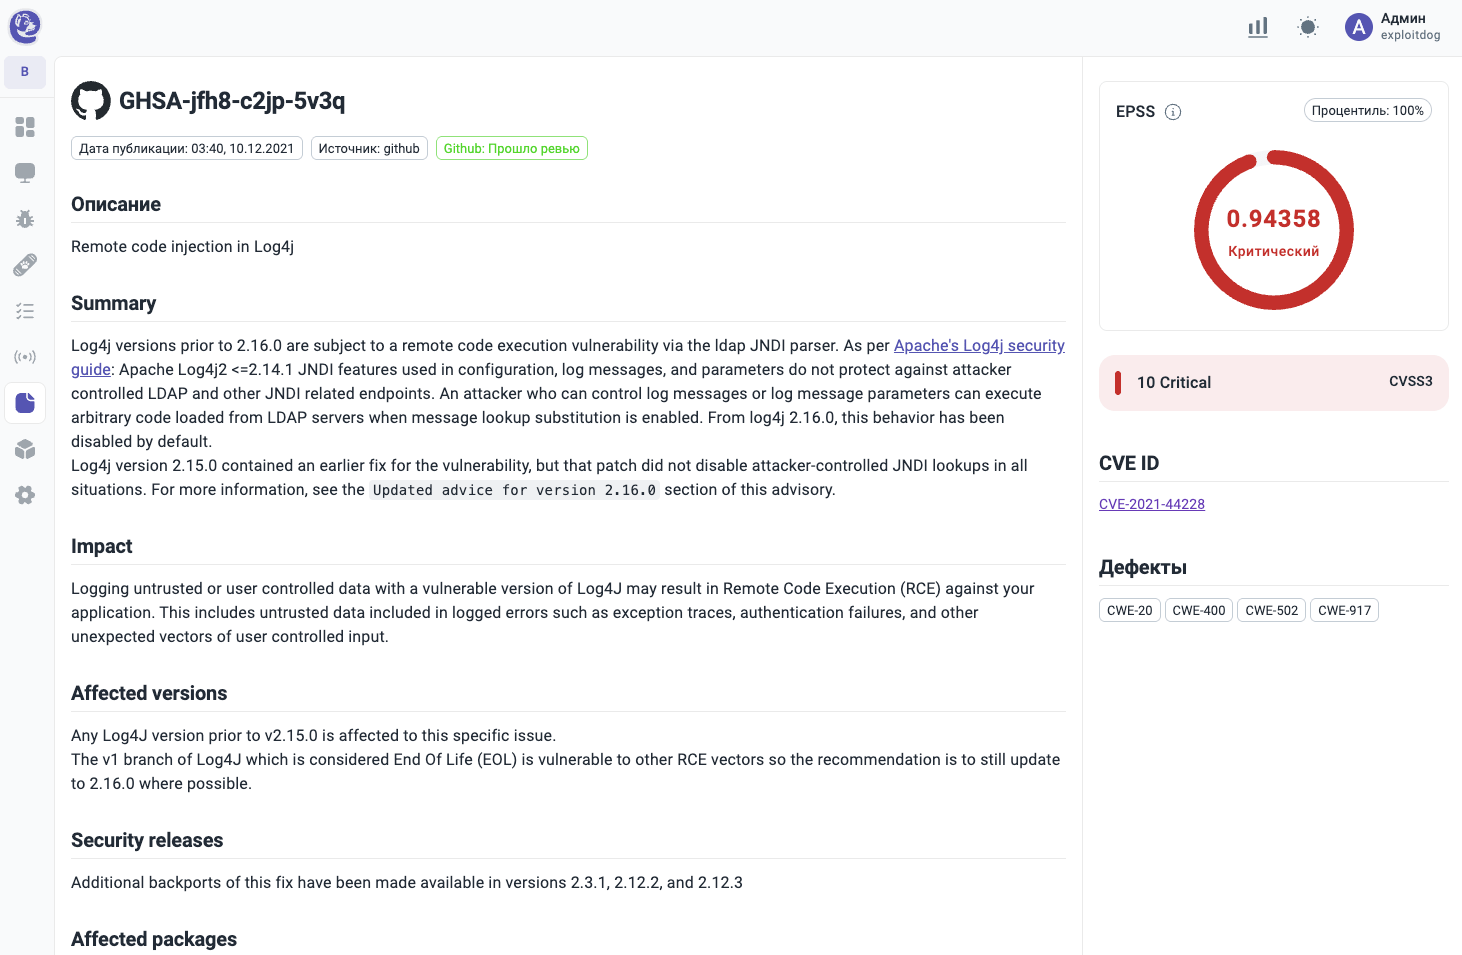The image size is (1462, 955).
Task: Click the CWE-917 defect tag
Action: 1344,610
